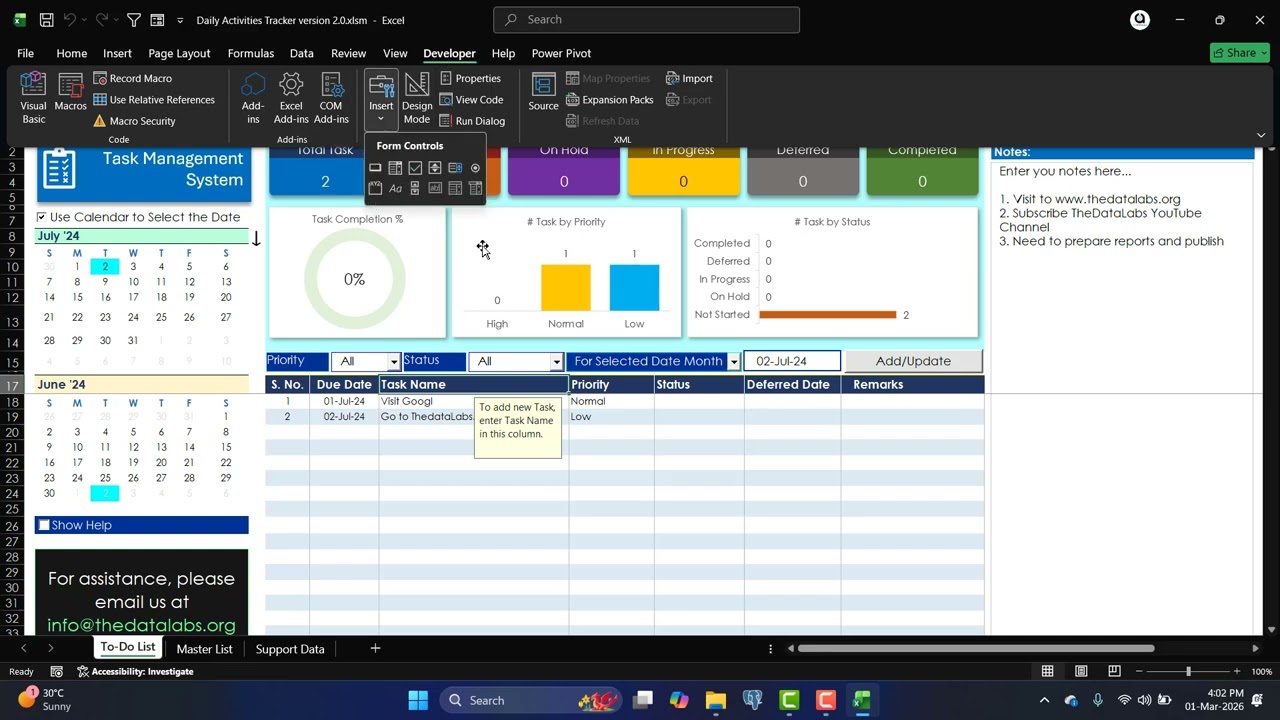
Task: Enable Design Mode
Action: point(417,98)
